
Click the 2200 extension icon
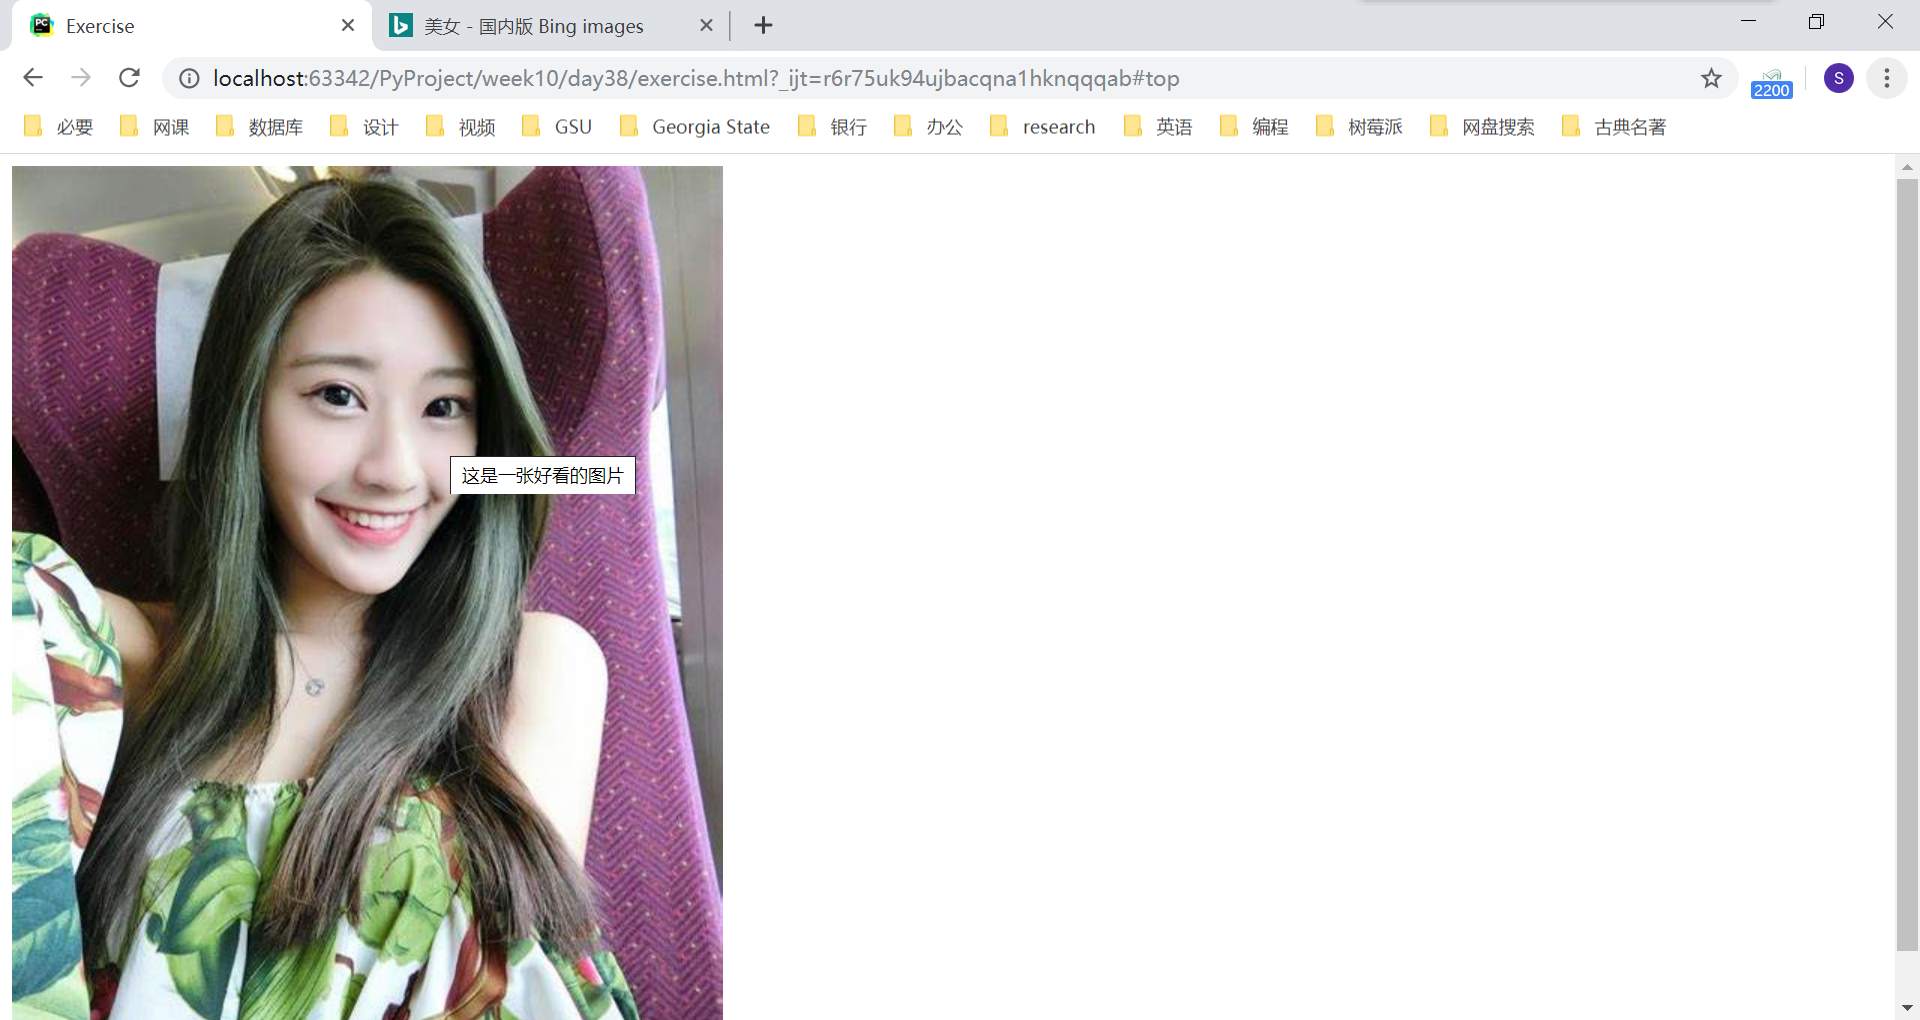click(1771, 83)
